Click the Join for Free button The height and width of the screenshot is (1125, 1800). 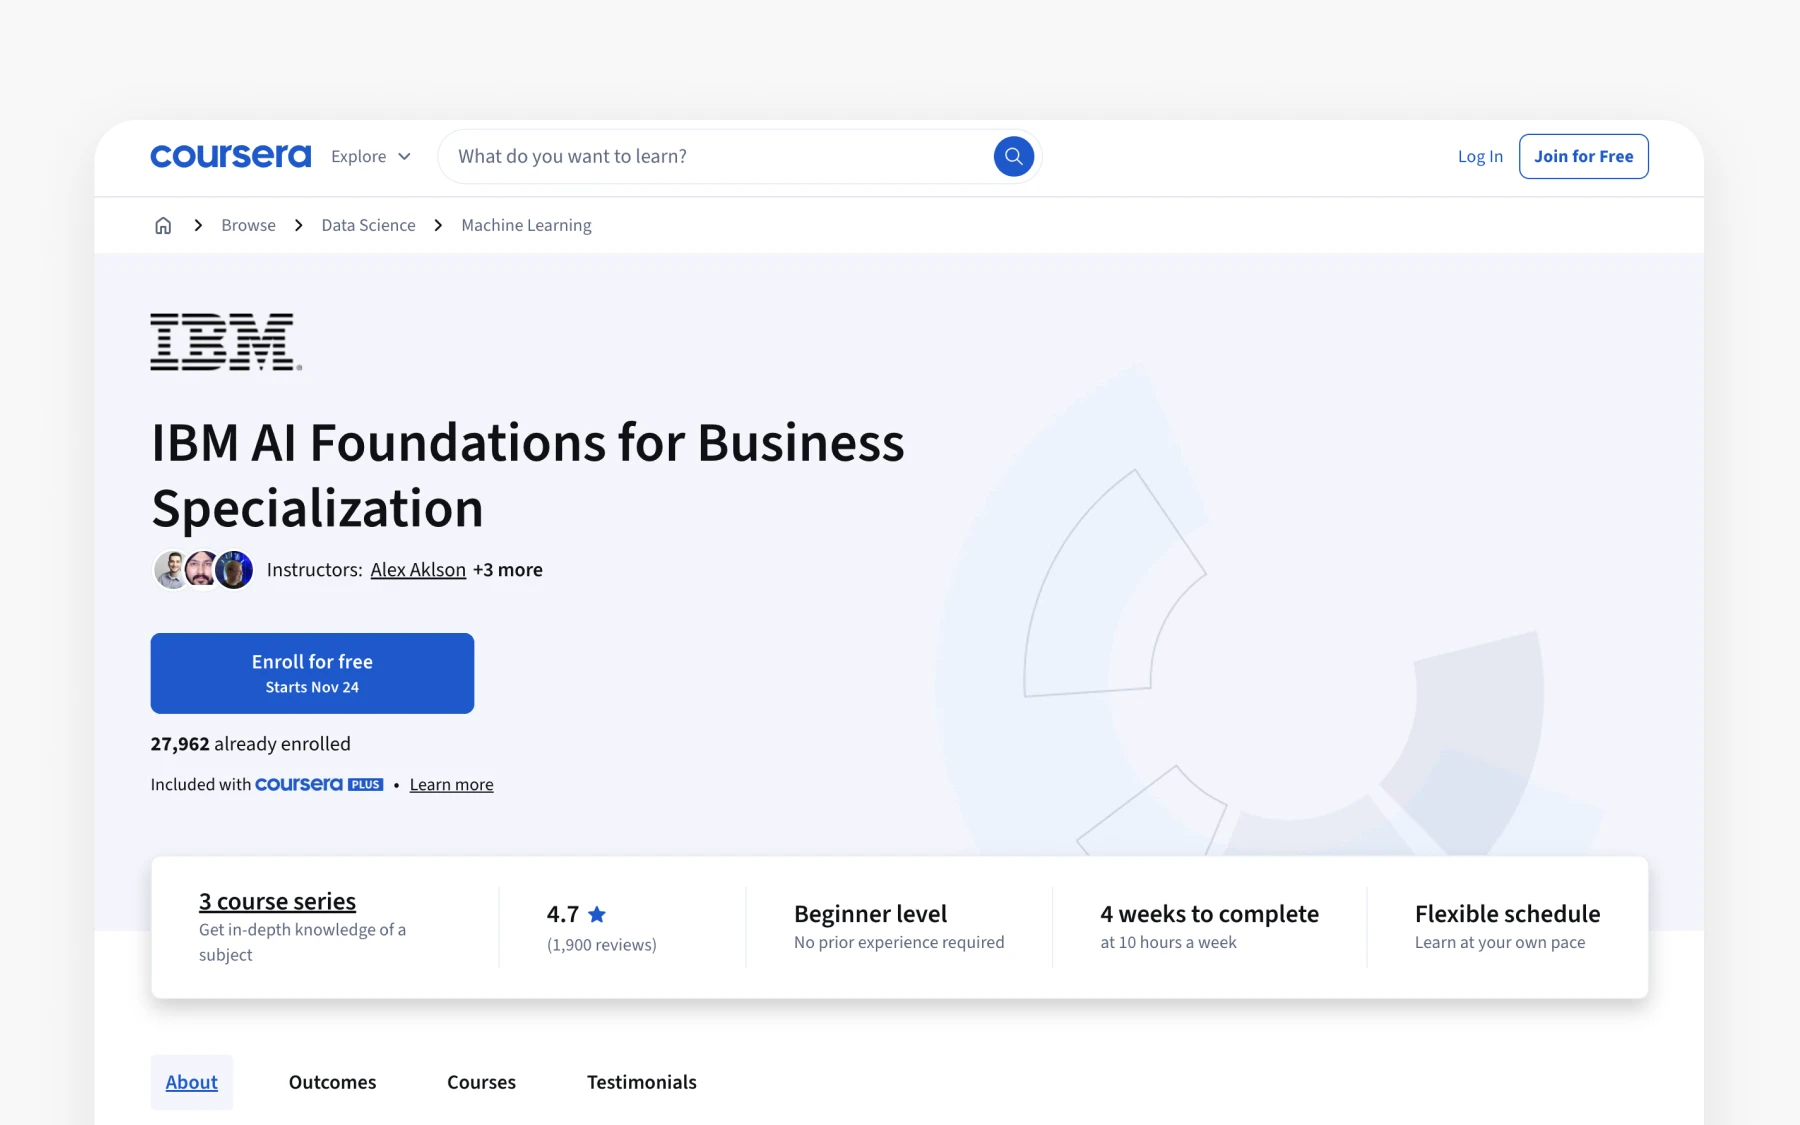tap(1583, 156)
